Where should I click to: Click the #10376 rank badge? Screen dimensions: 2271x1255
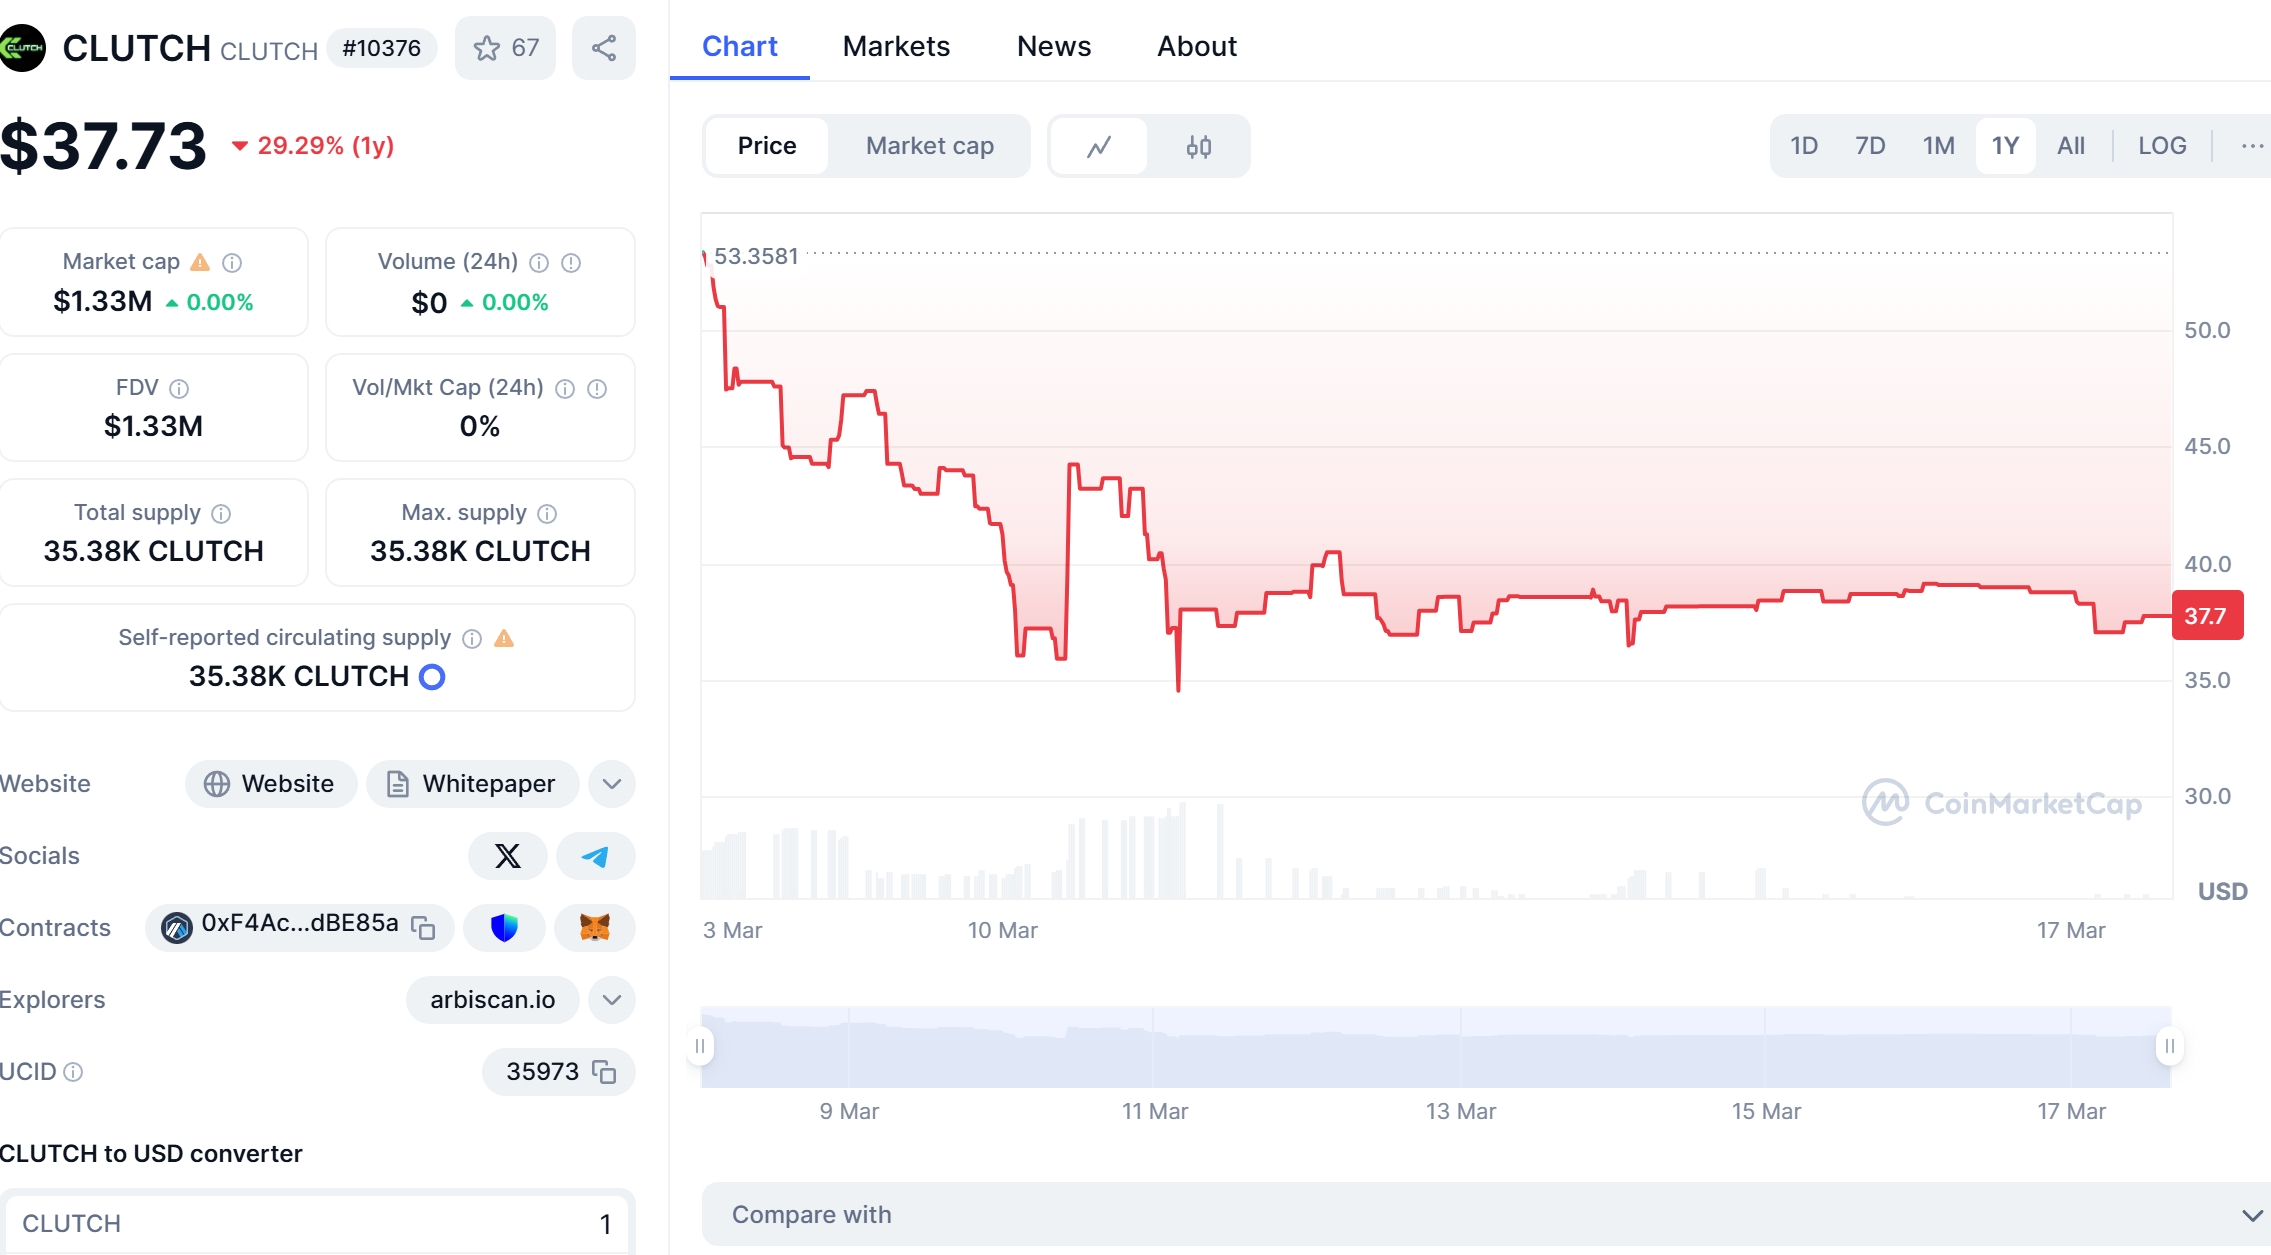pos(381,48)
